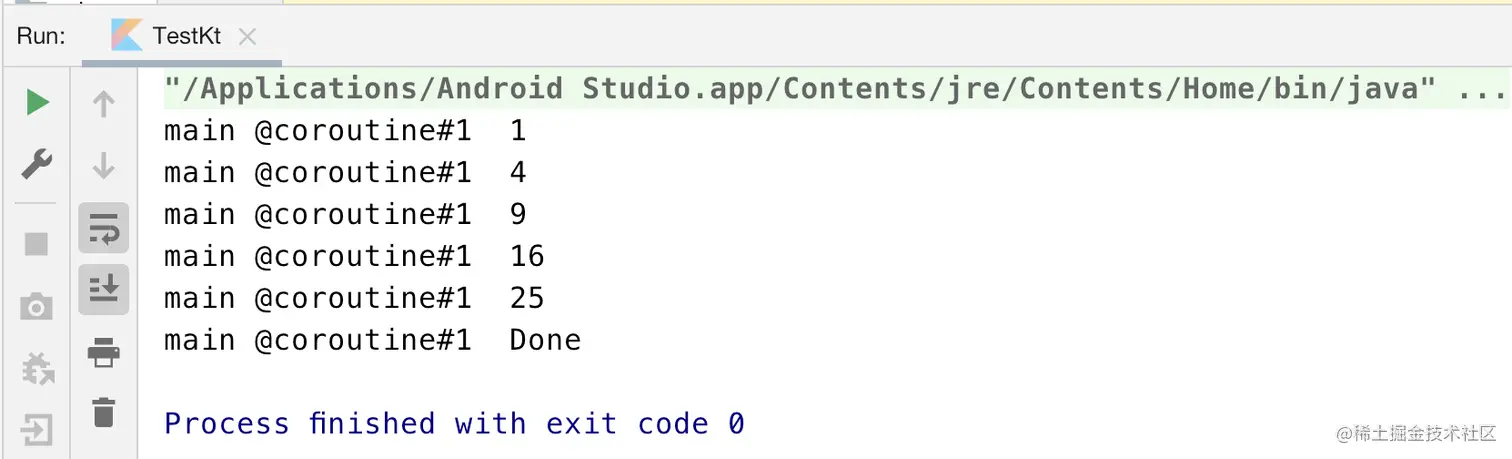Click the gray stop process icon

click(37, 243)
